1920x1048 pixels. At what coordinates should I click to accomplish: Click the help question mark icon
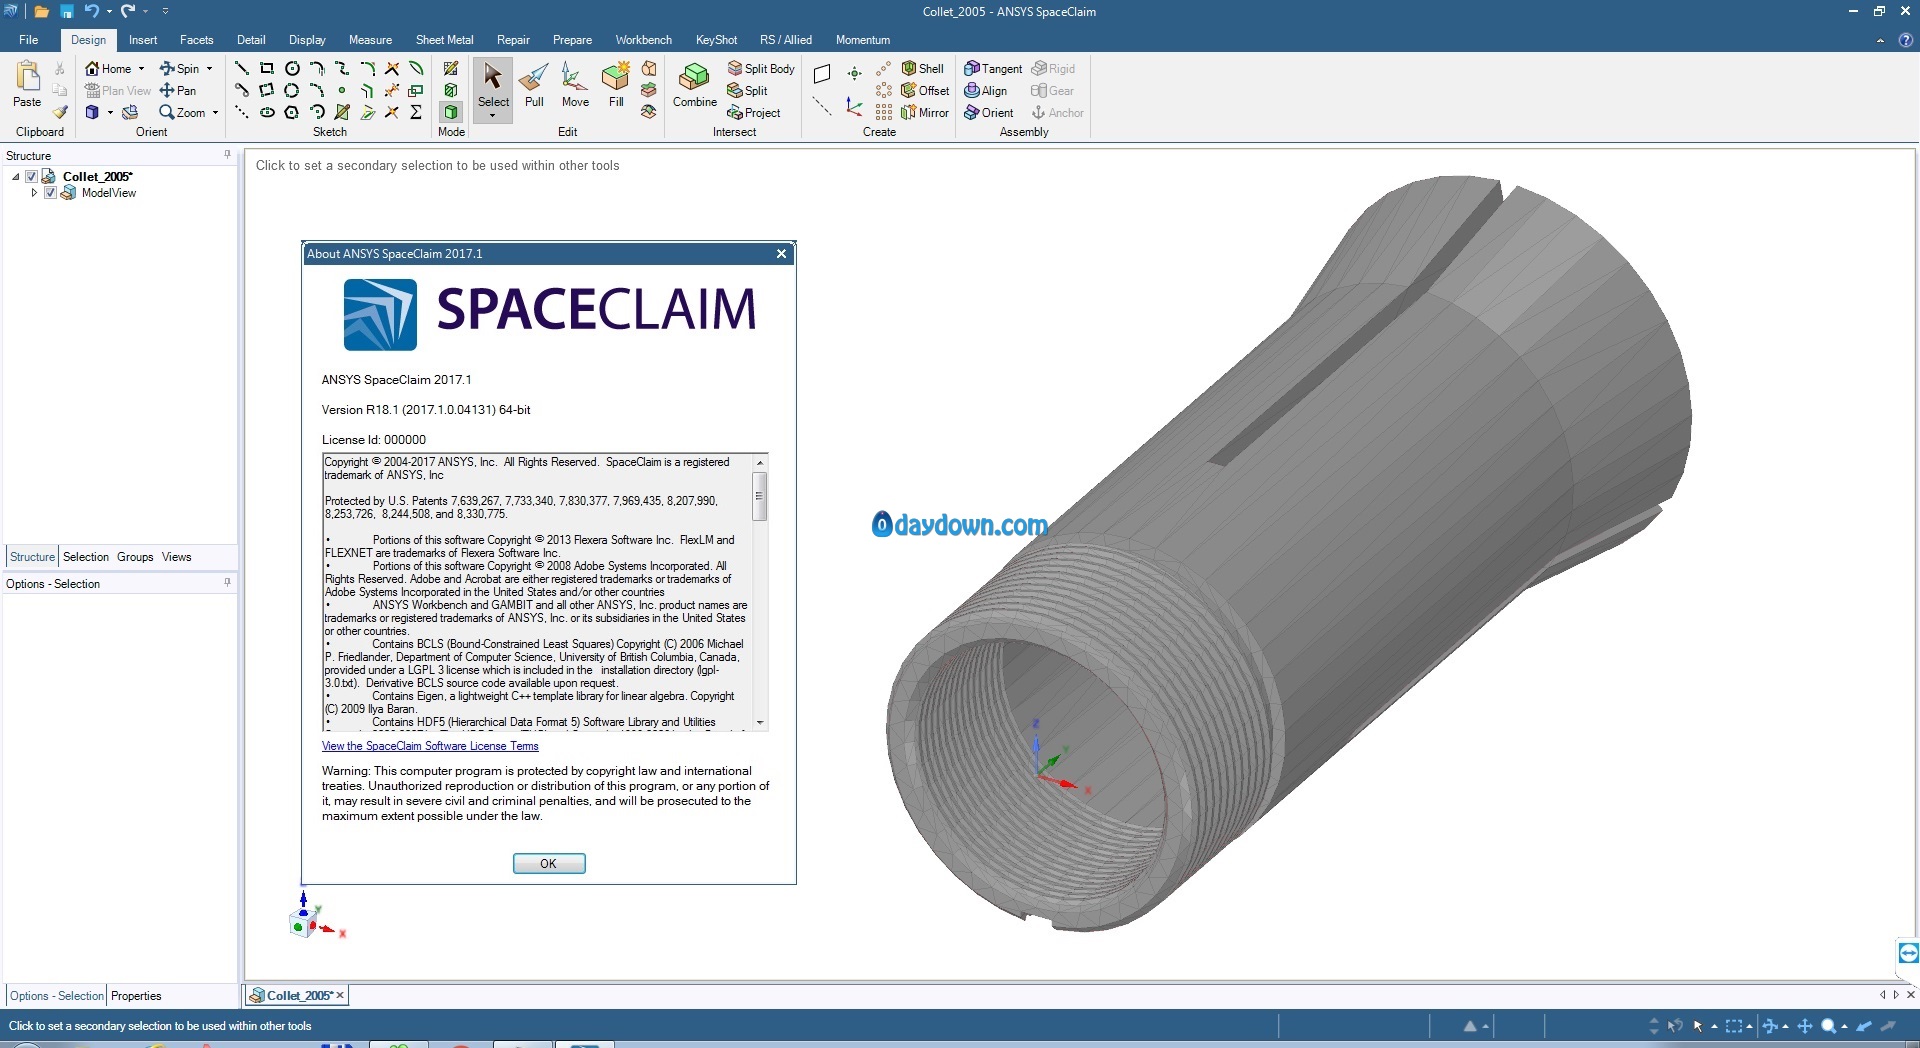click(x=1906, y=40)
